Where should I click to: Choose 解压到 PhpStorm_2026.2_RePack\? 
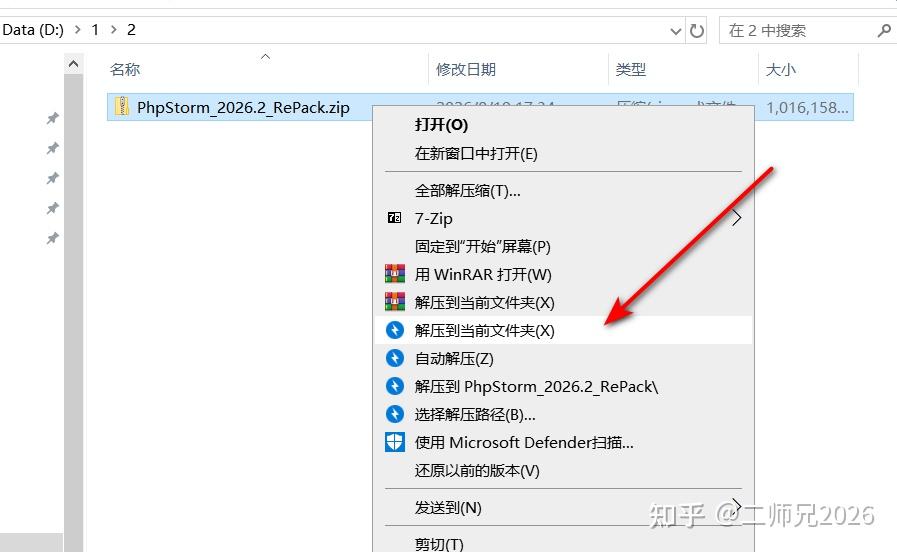pos(563,386)
